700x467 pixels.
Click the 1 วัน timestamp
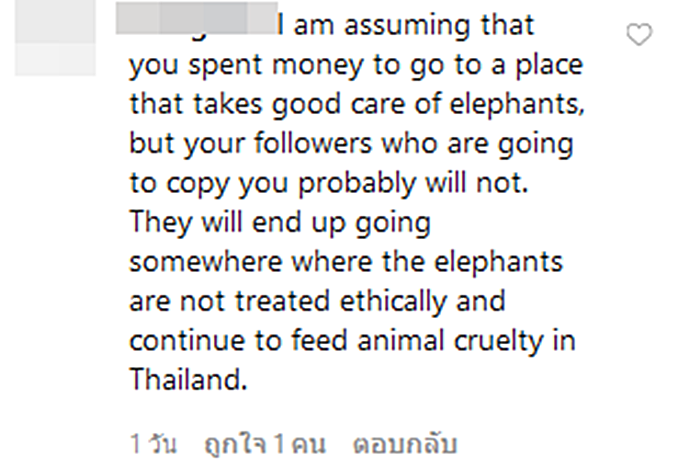(153, 444)
